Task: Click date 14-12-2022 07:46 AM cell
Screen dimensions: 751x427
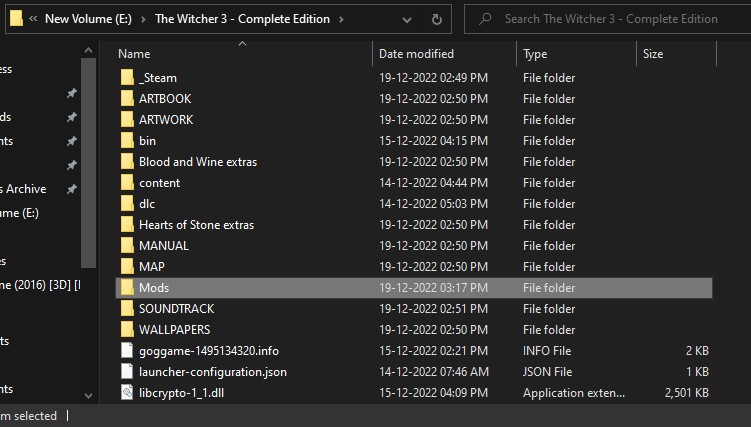Action: 433,372
